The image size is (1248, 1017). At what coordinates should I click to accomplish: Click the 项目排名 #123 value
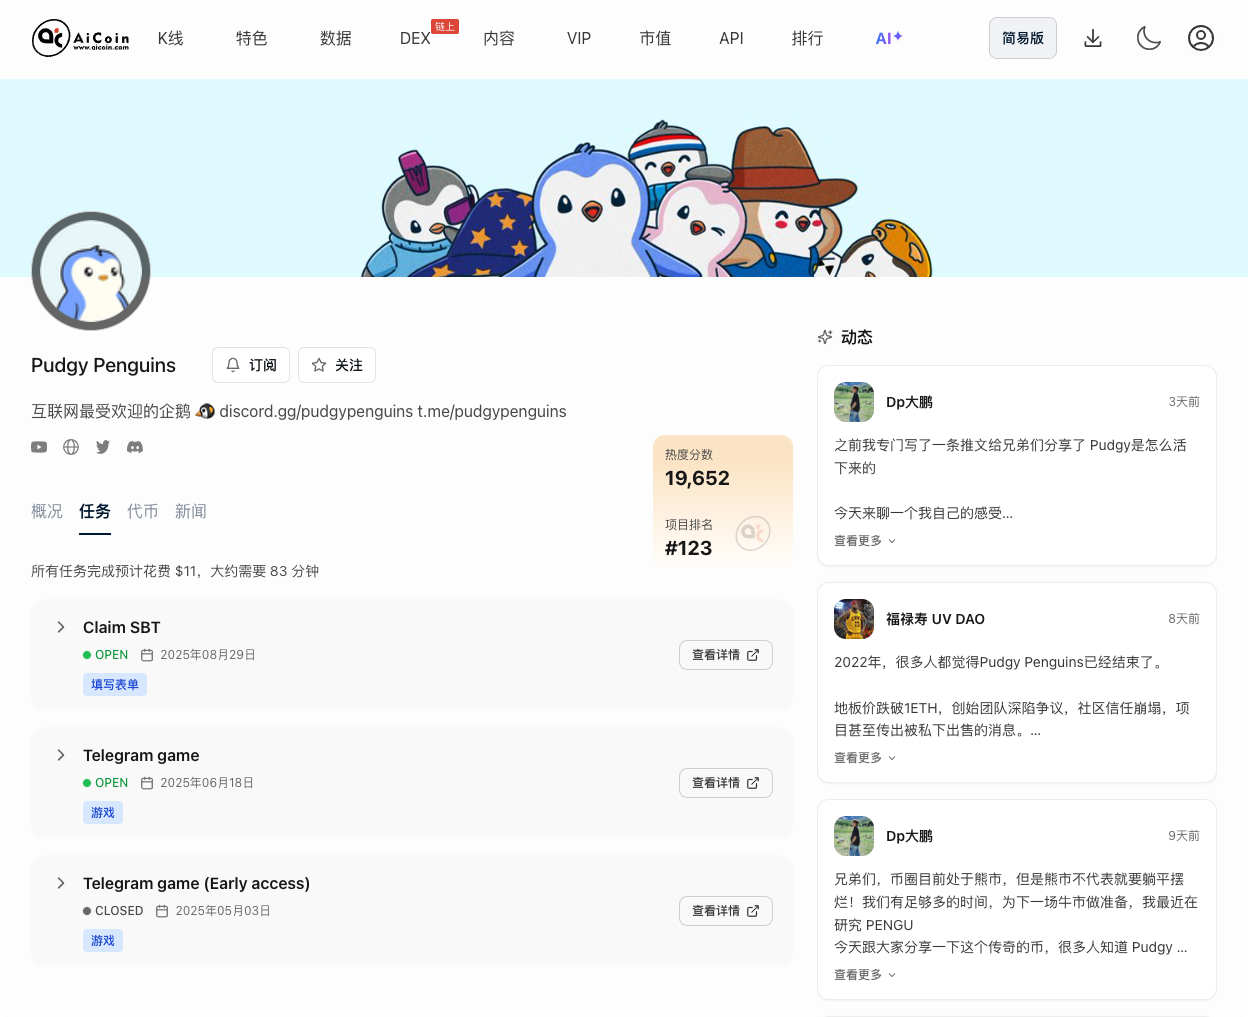pos(689,548)
